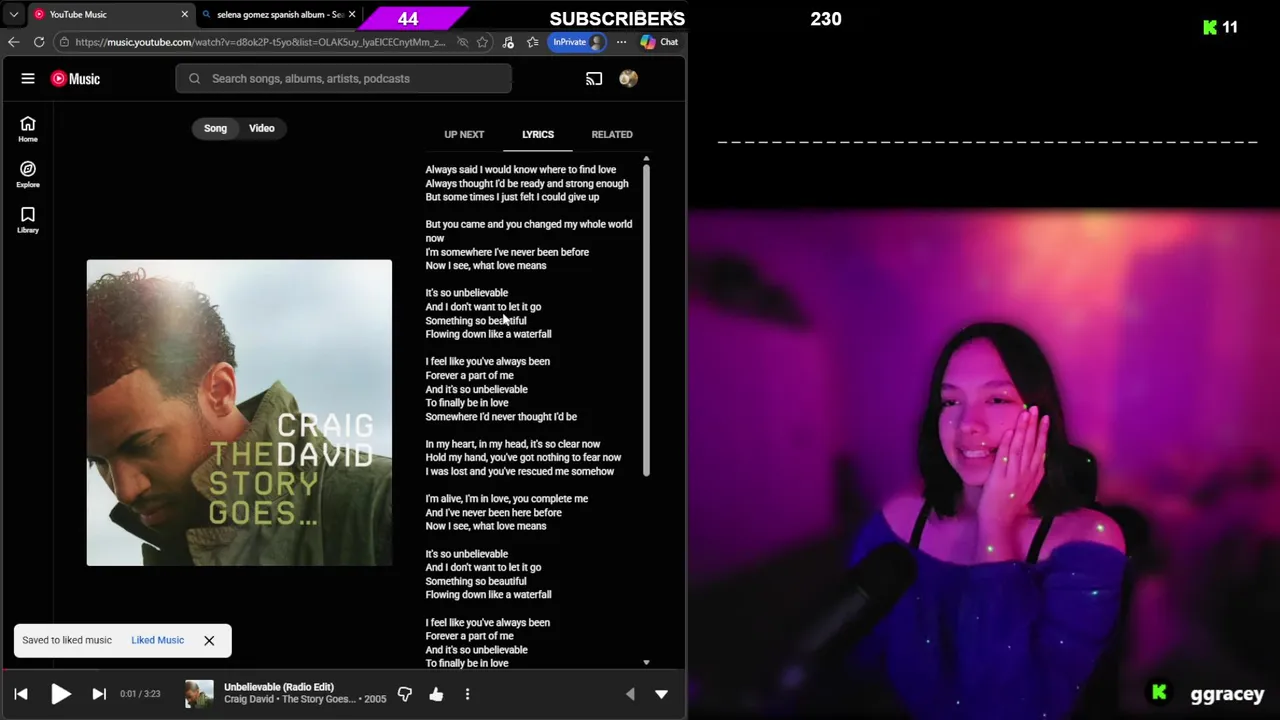1280x720 pixels.
Task: Click lyric "Flowing down like a waterfall" first chorus
Action: 488,334
